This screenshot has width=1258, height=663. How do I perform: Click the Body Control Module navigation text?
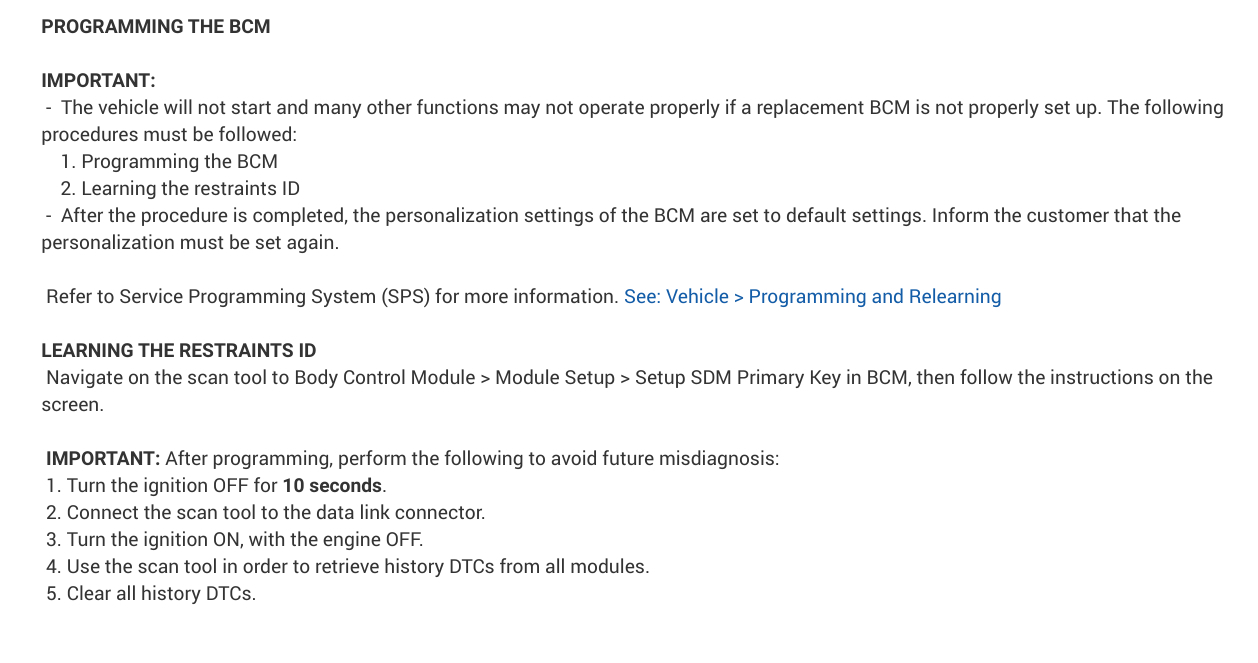(x=385, y=378)
